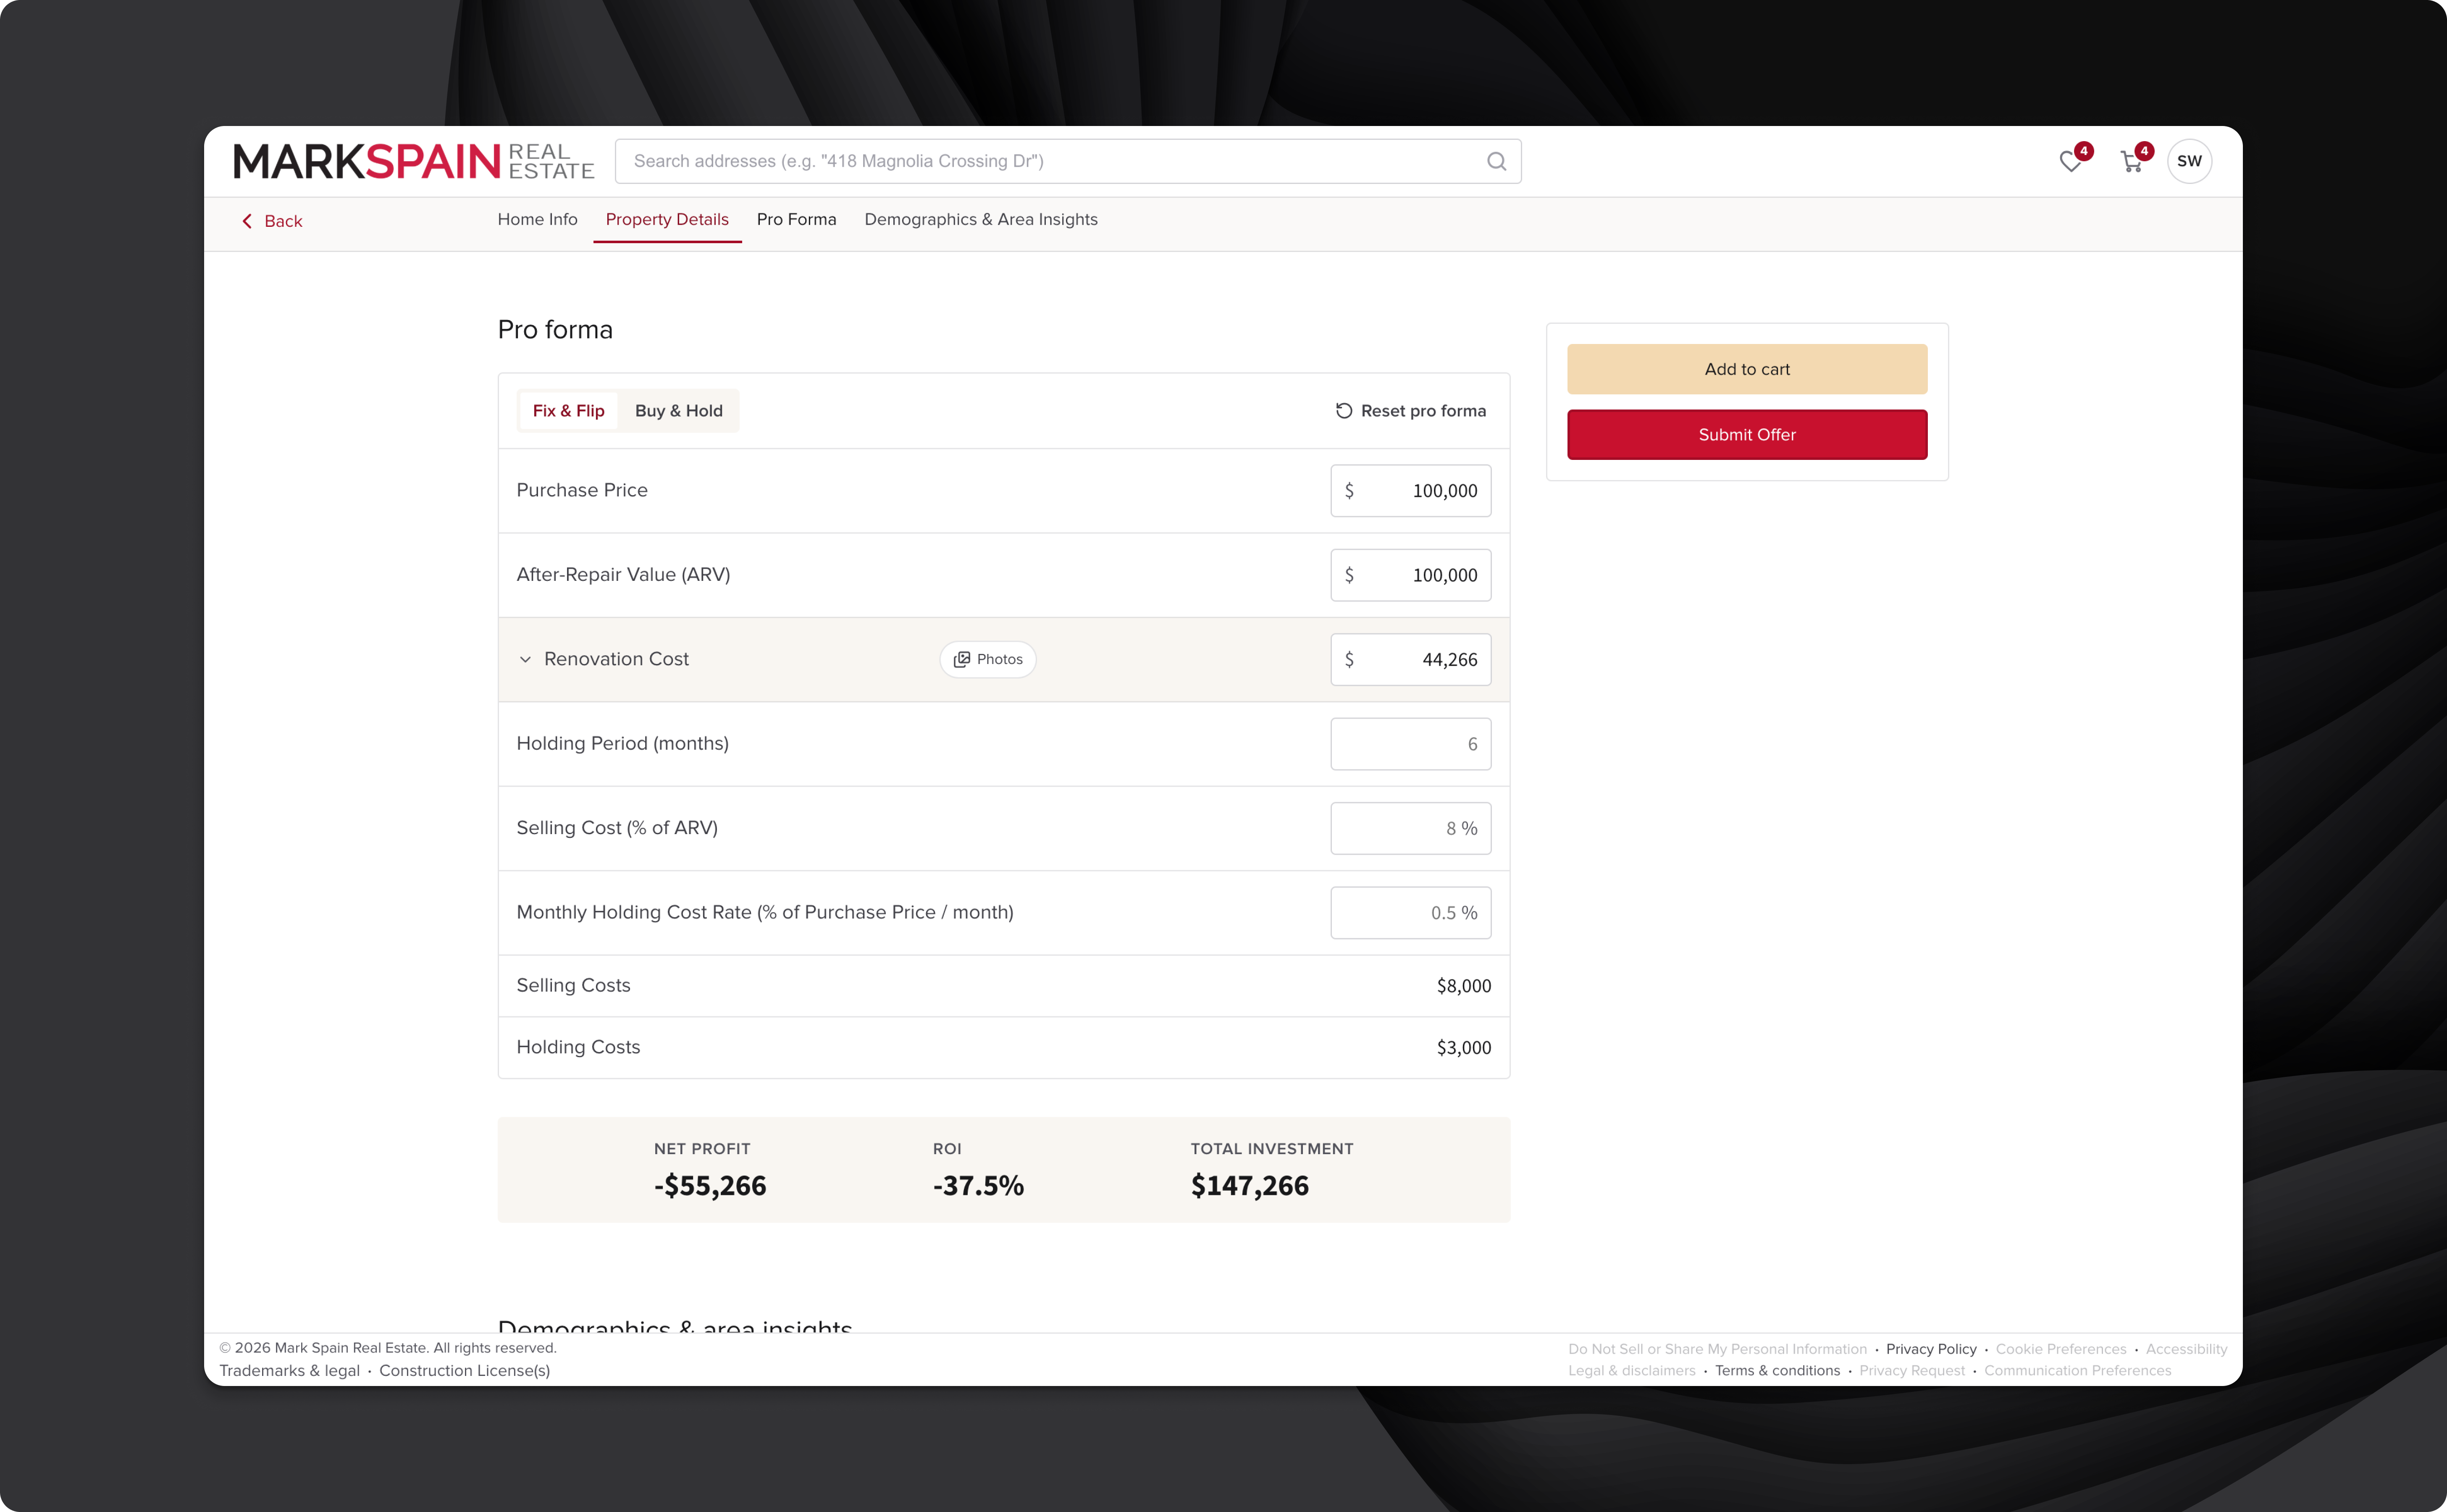Open Do Not Sell or Share link
2447x1512 pixels.
tap(1717, 1349)
